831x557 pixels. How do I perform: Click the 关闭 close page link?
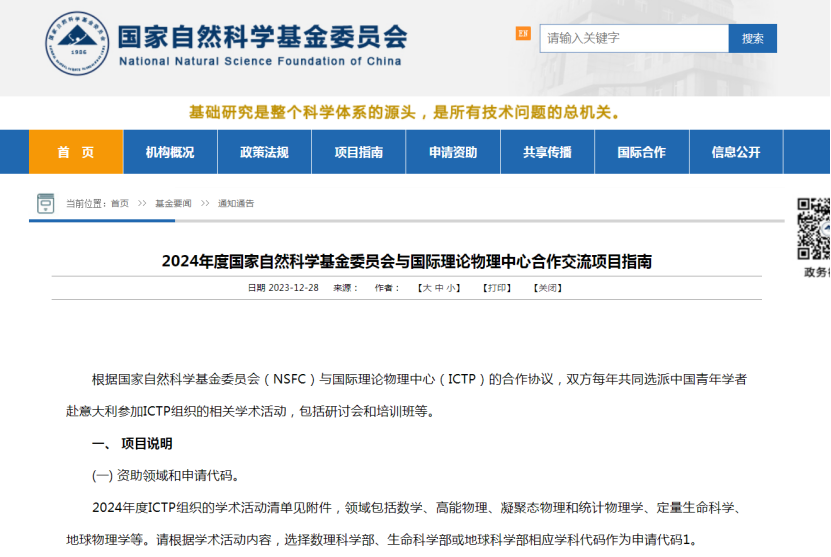click(x=547, y=288)
